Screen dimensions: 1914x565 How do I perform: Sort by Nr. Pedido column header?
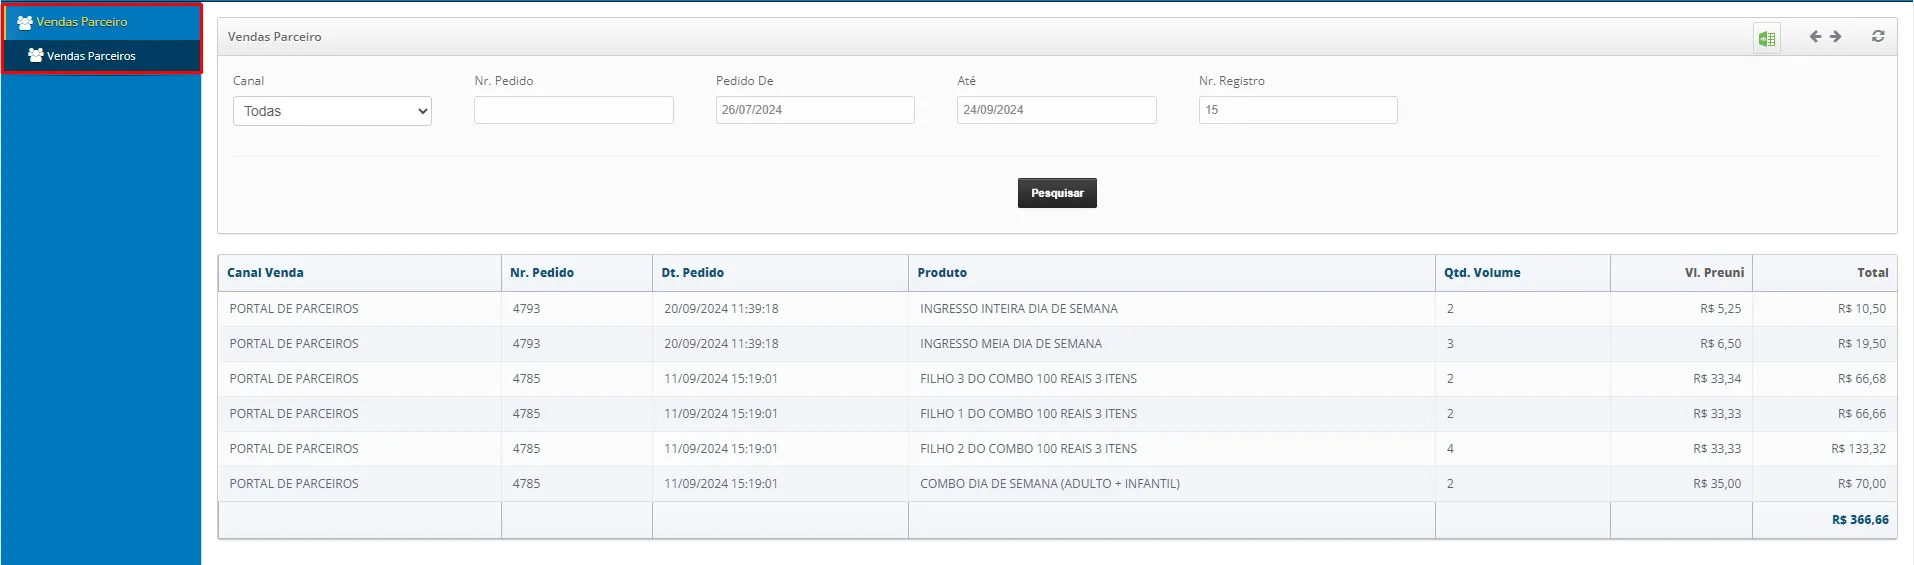tap(542, 273)
